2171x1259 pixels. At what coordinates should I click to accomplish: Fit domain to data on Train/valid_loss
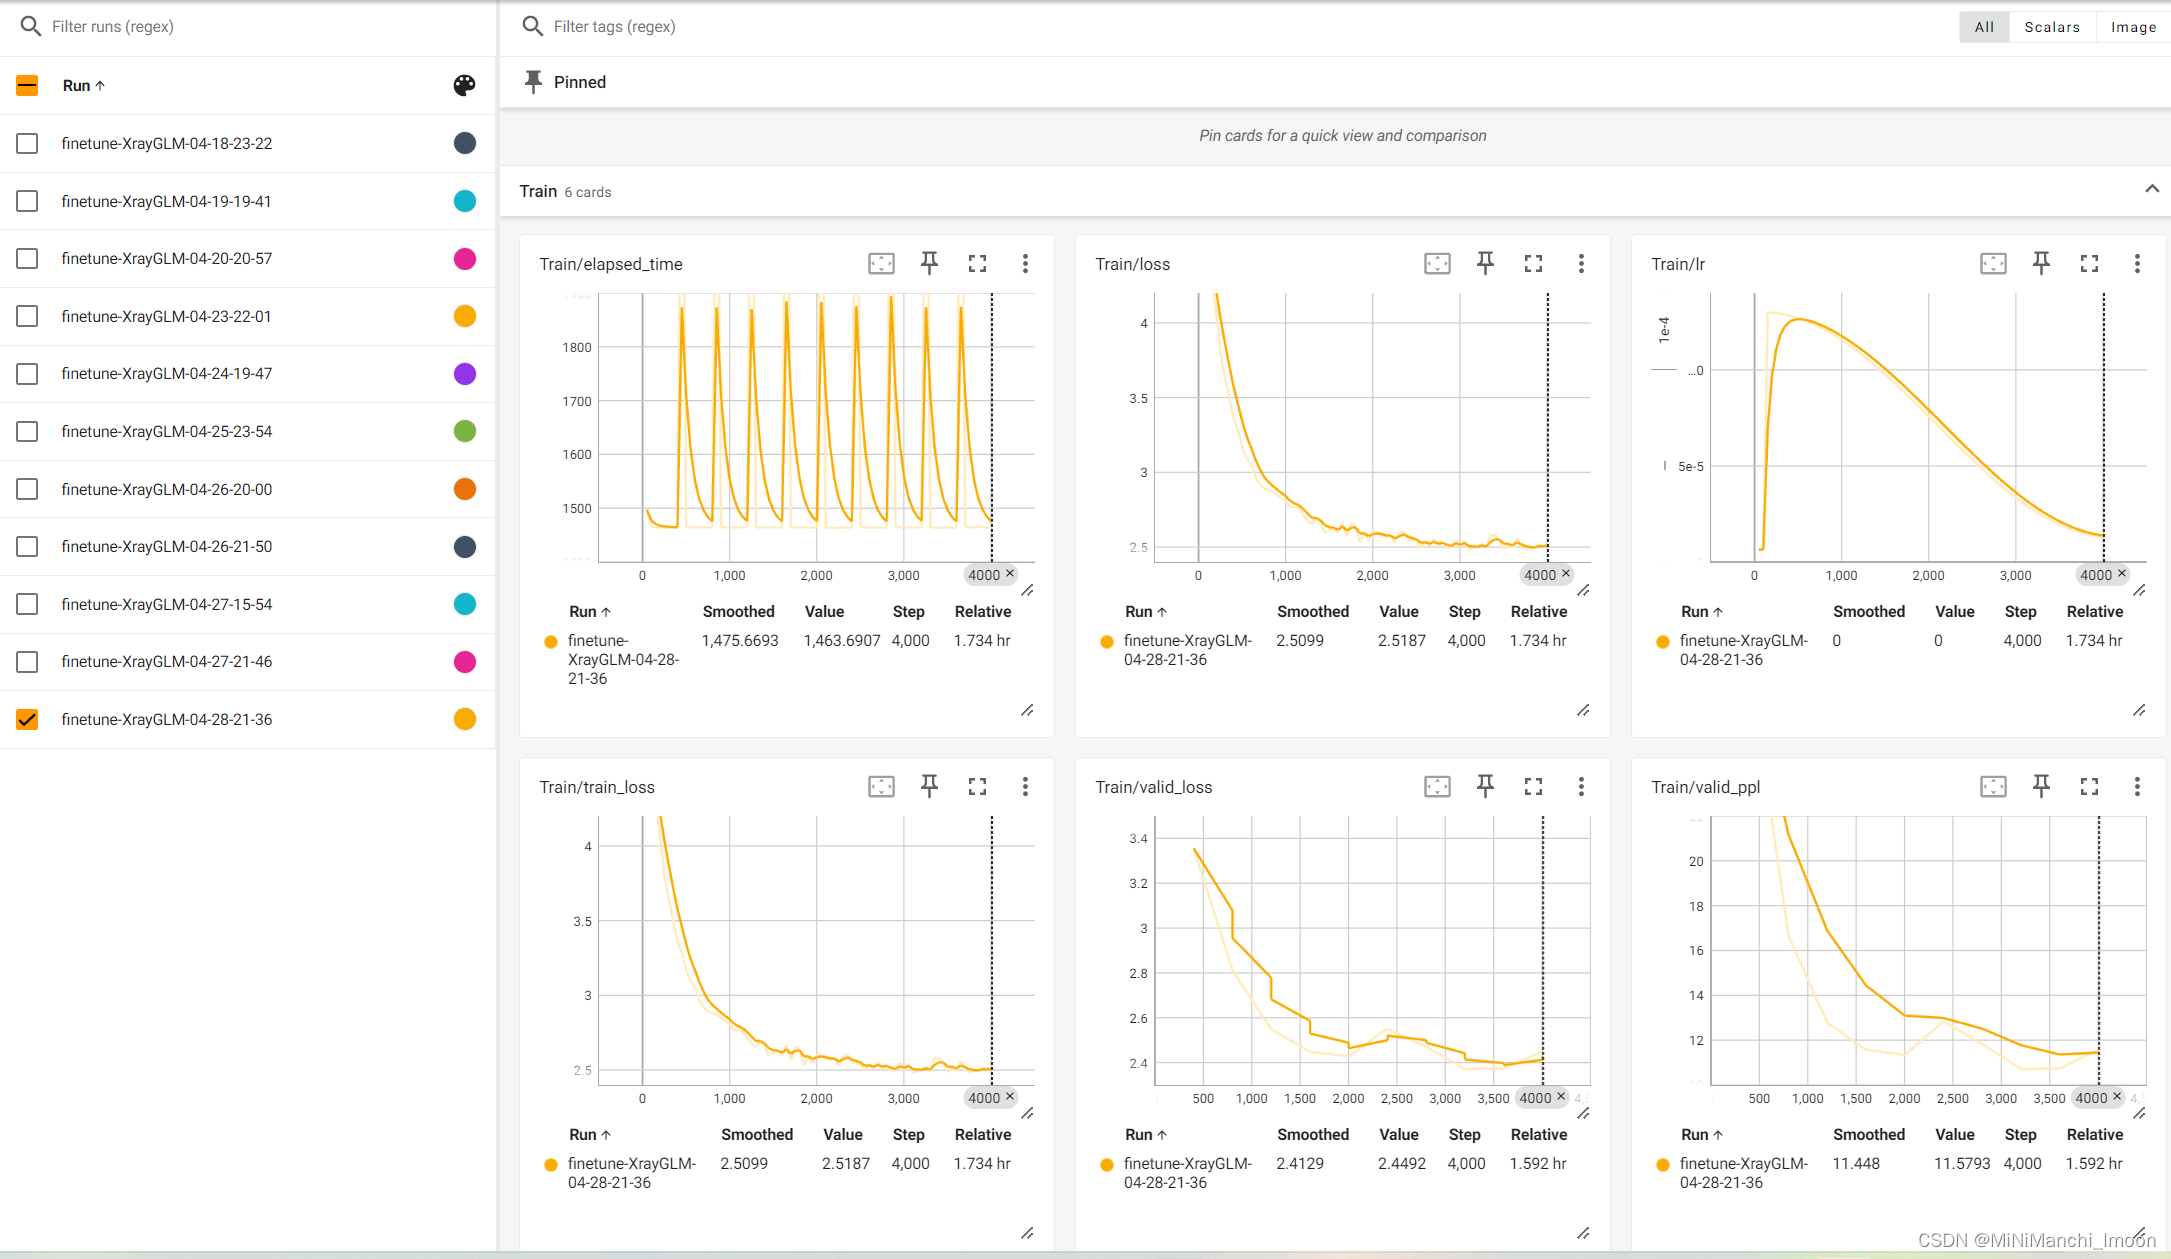[1436, 786]
